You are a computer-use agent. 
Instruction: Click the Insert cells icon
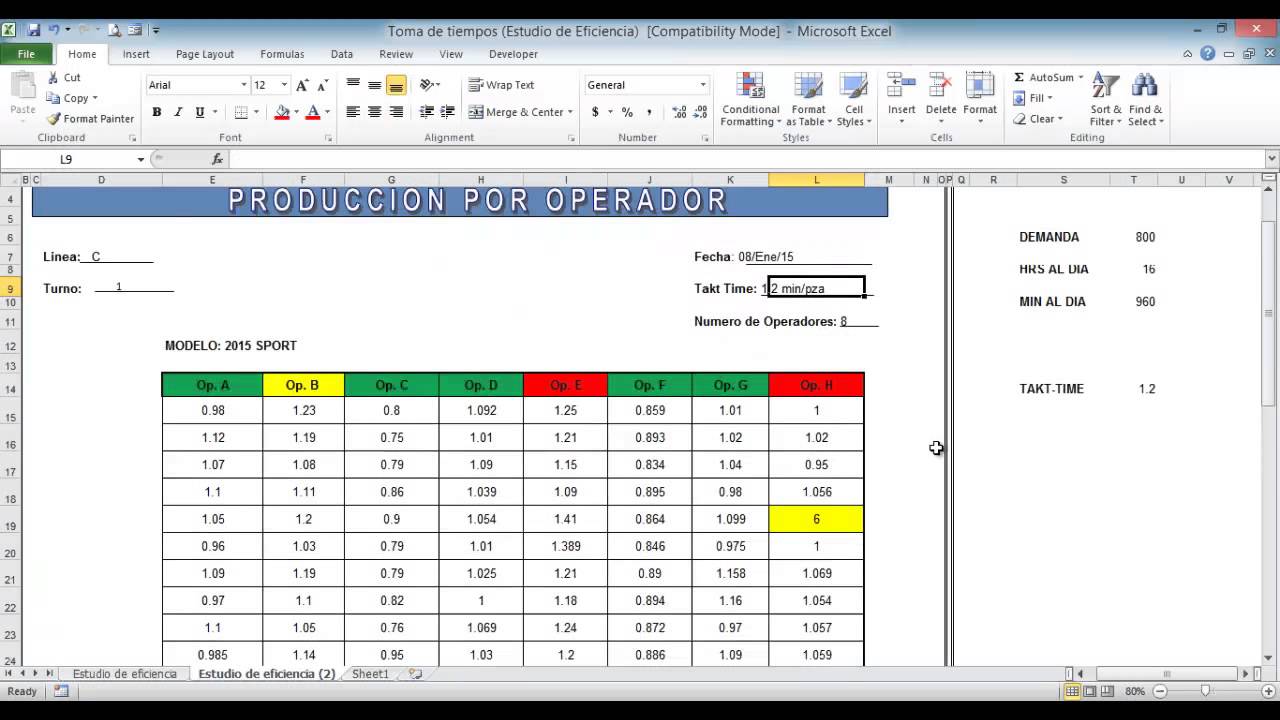pyautogui.click(x=901, y=86)
